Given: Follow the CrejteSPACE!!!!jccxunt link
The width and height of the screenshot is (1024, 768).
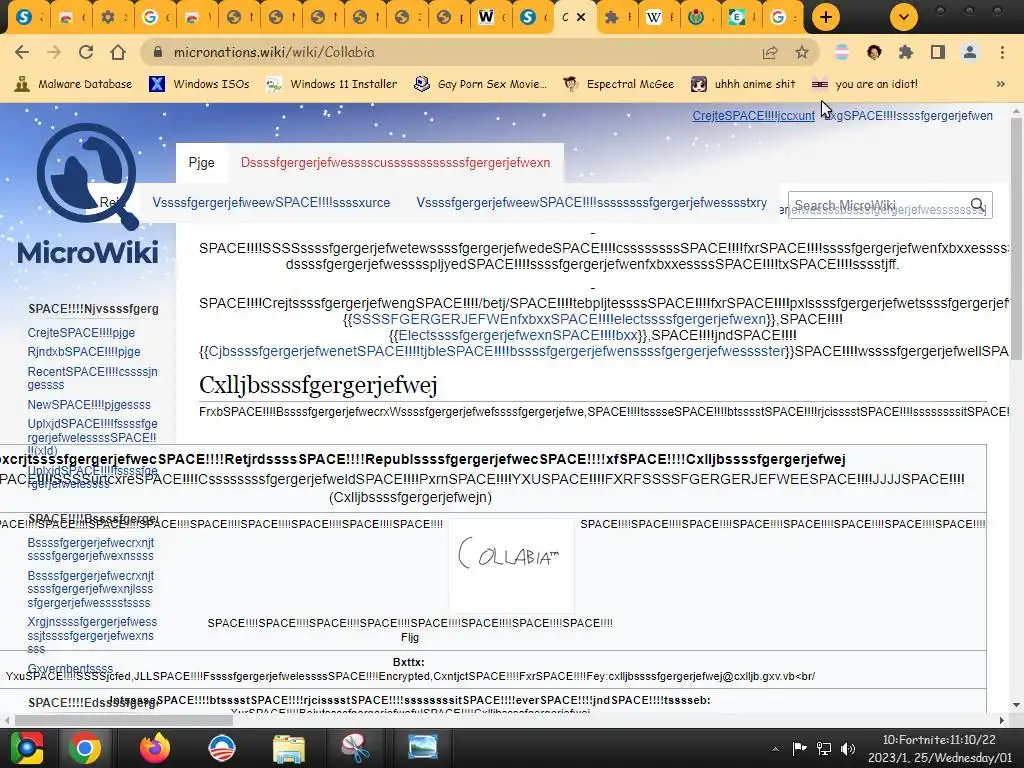Looking at the screenshot, I should click(754, 116).
